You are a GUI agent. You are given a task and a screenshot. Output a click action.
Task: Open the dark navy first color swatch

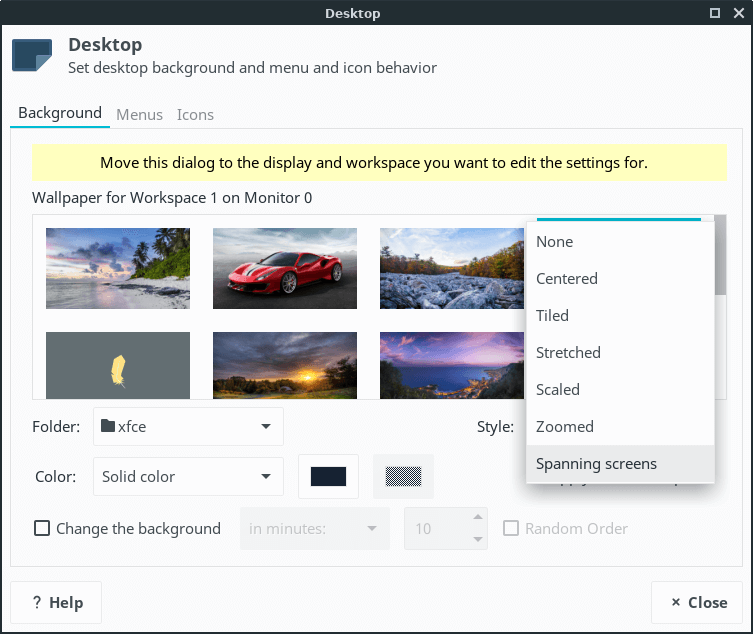pyautogui.click(x=328, y=477)
